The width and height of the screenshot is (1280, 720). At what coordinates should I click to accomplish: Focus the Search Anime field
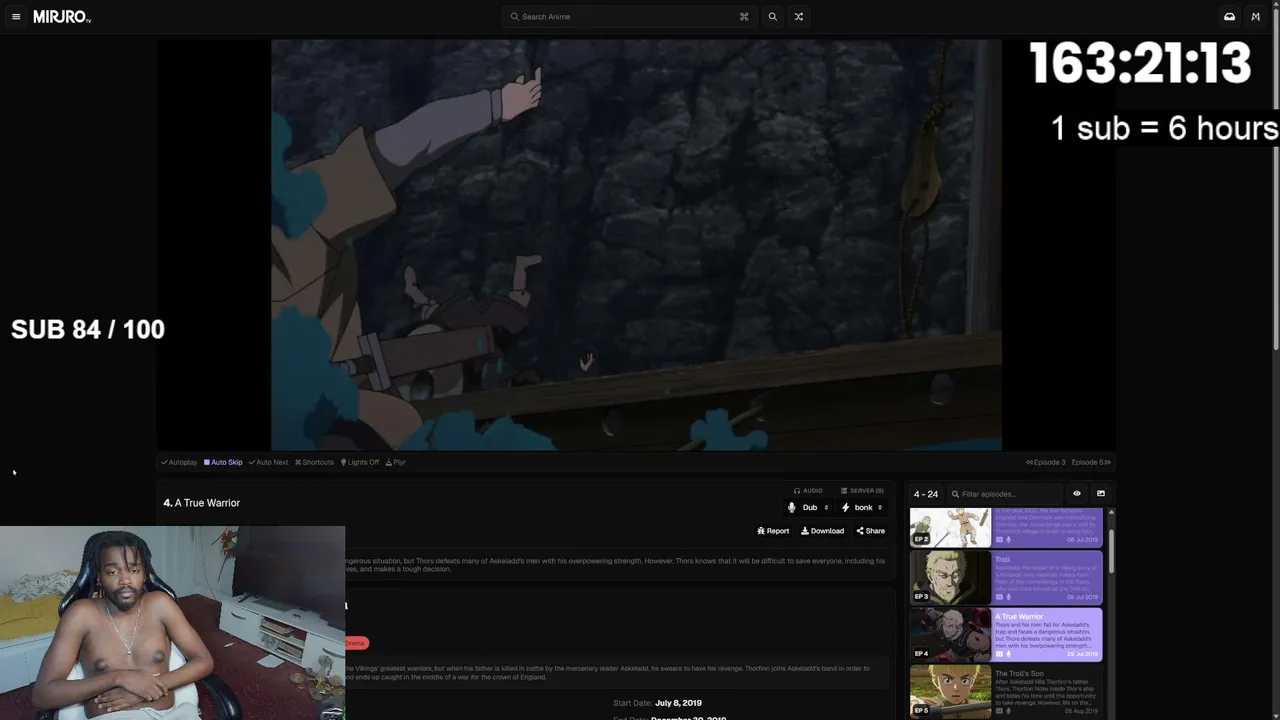tap(630, 17)
